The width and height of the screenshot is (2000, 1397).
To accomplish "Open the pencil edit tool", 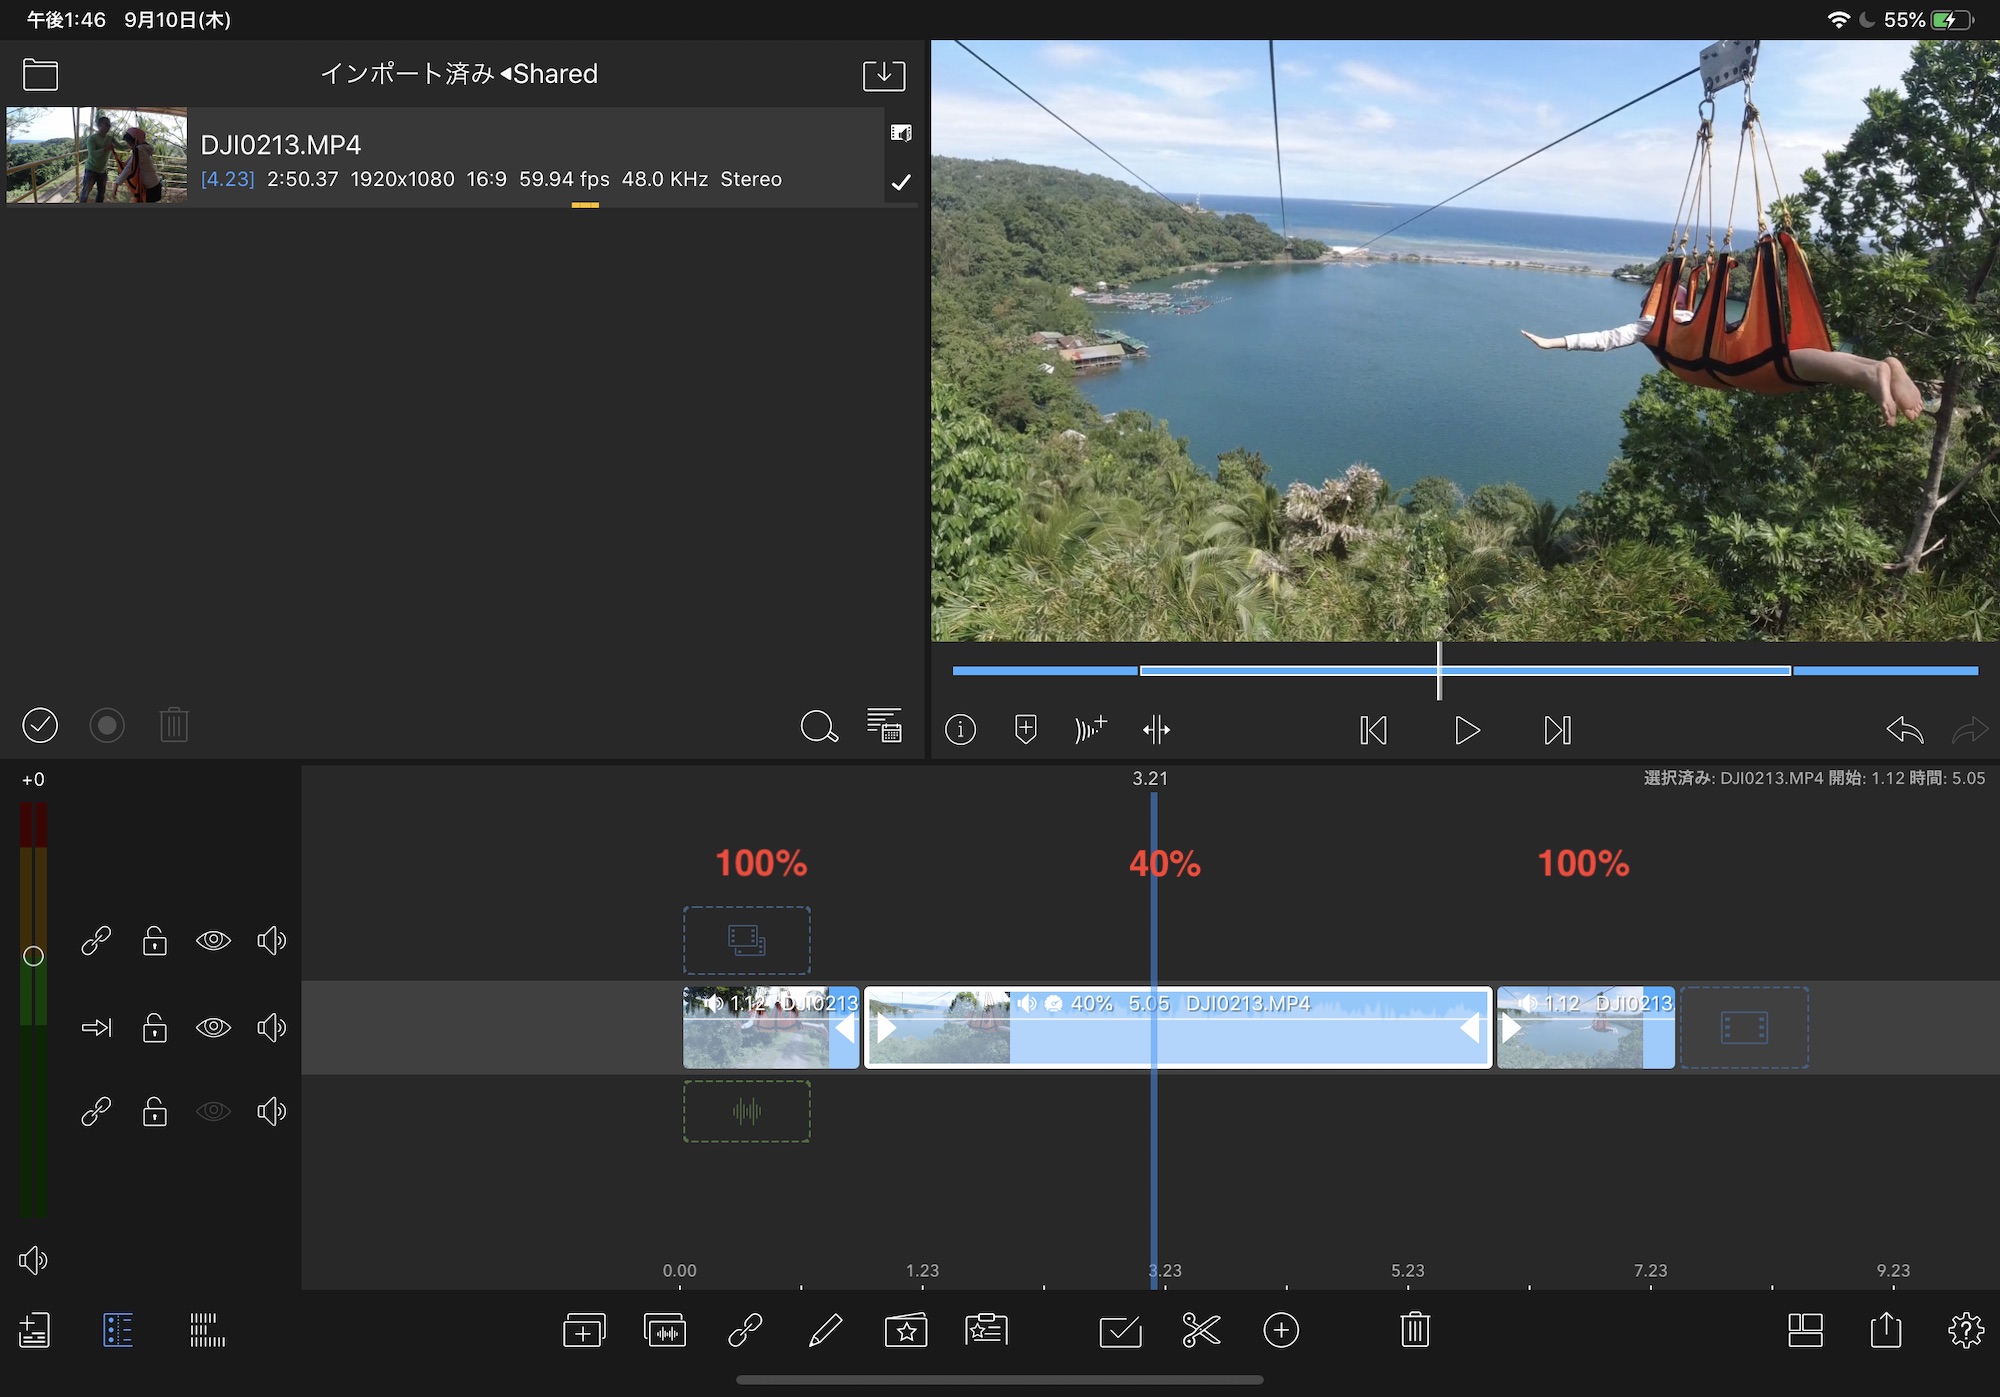I will coord(825,1330).
